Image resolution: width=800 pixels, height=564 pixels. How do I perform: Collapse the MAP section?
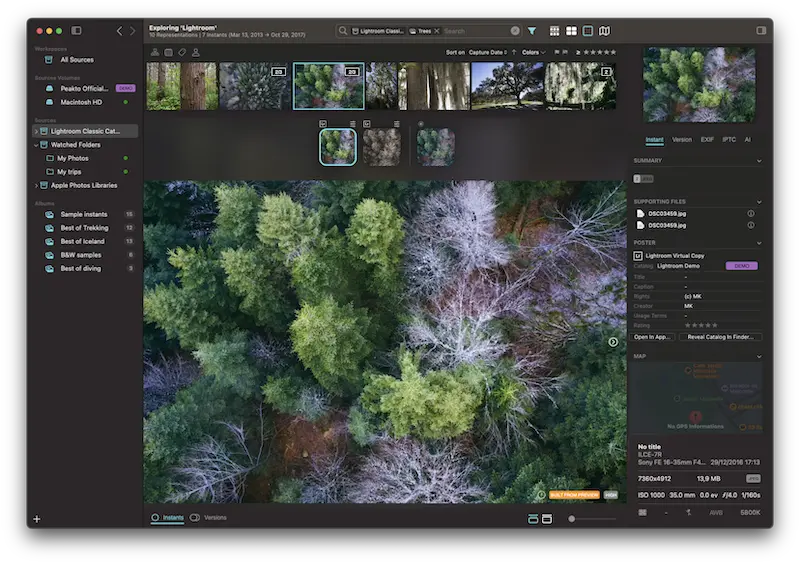point(759,356)
